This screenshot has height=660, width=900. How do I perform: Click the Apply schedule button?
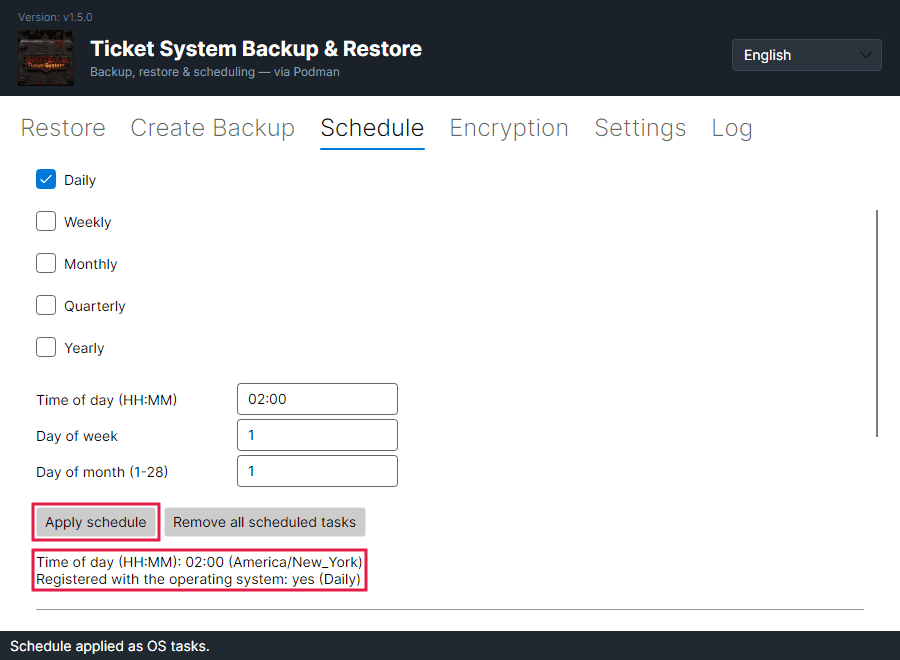tap(96, 522)
